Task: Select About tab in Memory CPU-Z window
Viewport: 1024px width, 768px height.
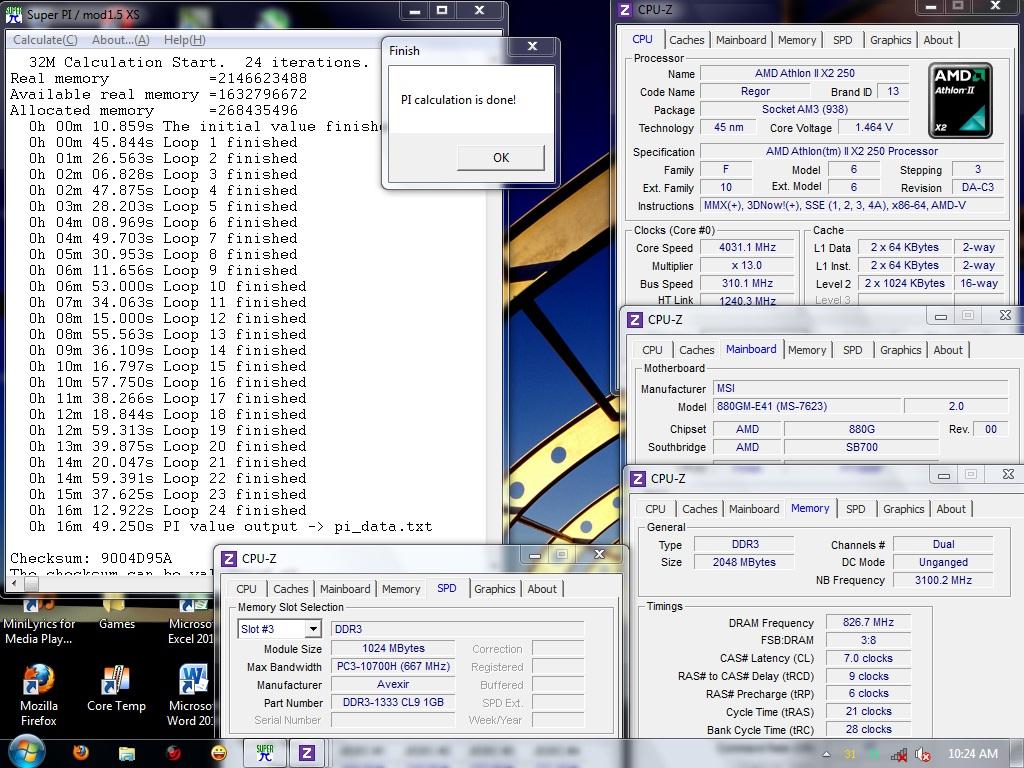Action: (x=951, y=509)
